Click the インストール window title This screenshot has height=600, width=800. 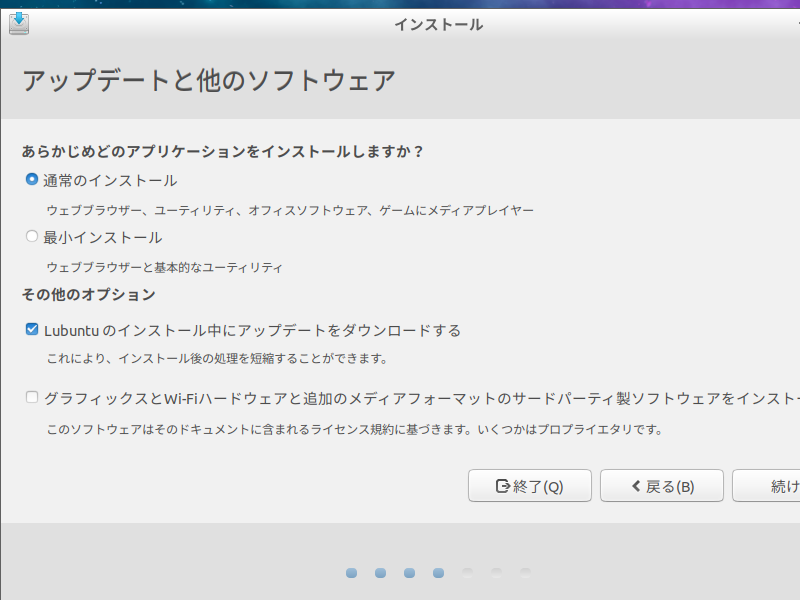(438, 24)
